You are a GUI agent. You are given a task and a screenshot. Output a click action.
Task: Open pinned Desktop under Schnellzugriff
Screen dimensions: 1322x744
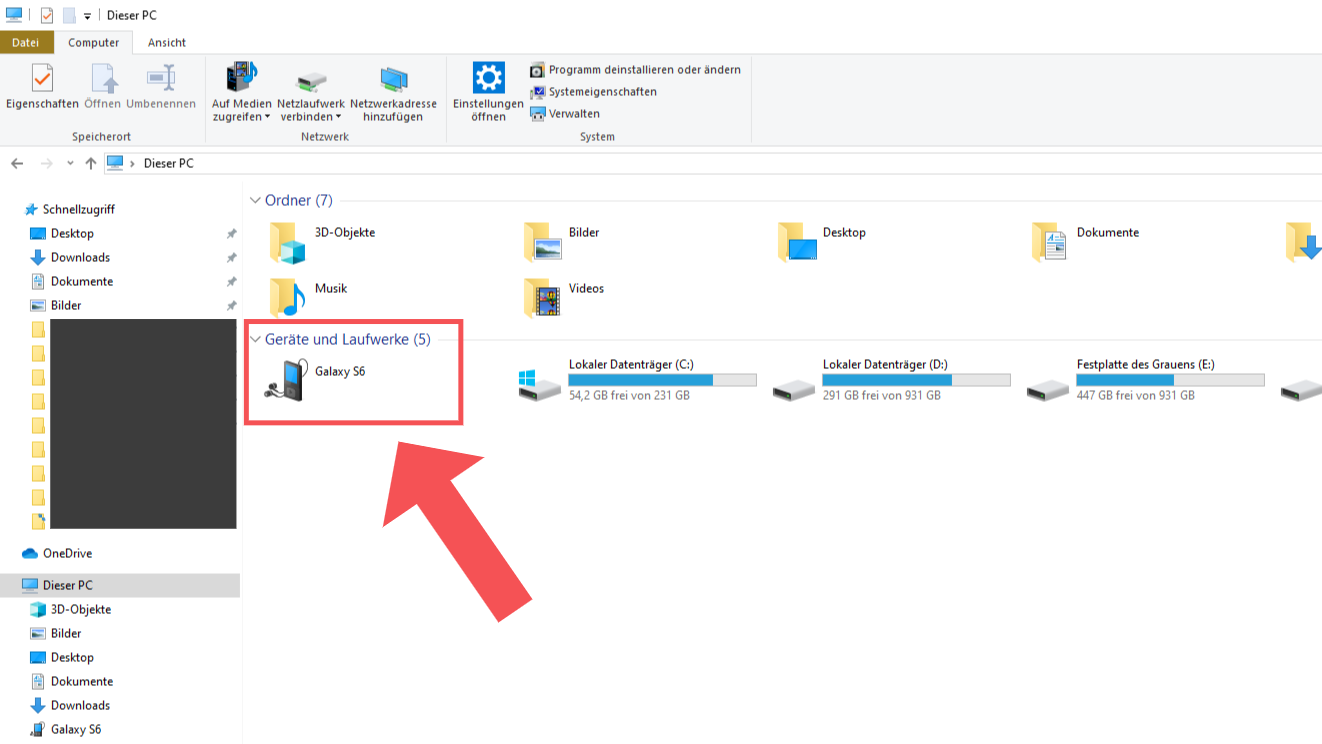click(x=72, y=234)
